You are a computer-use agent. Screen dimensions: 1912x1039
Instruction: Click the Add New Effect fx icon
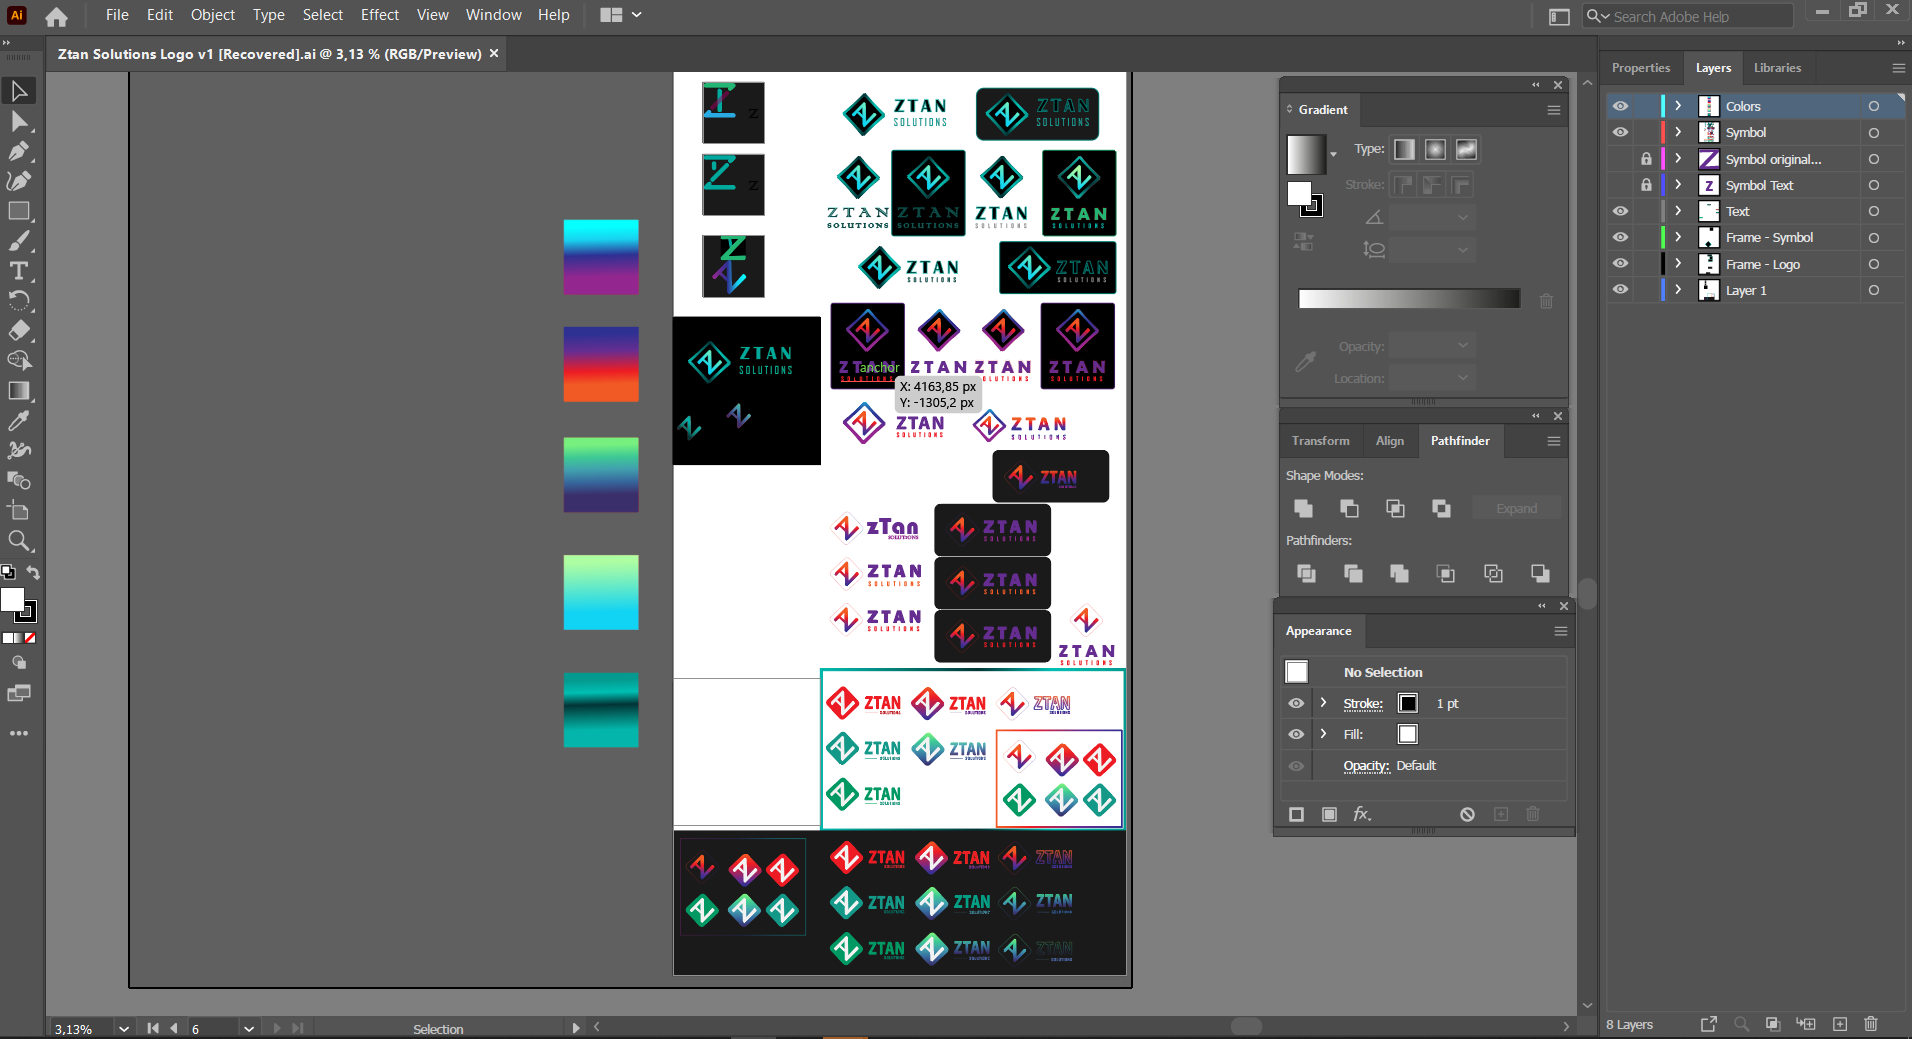pos(1362,814)
